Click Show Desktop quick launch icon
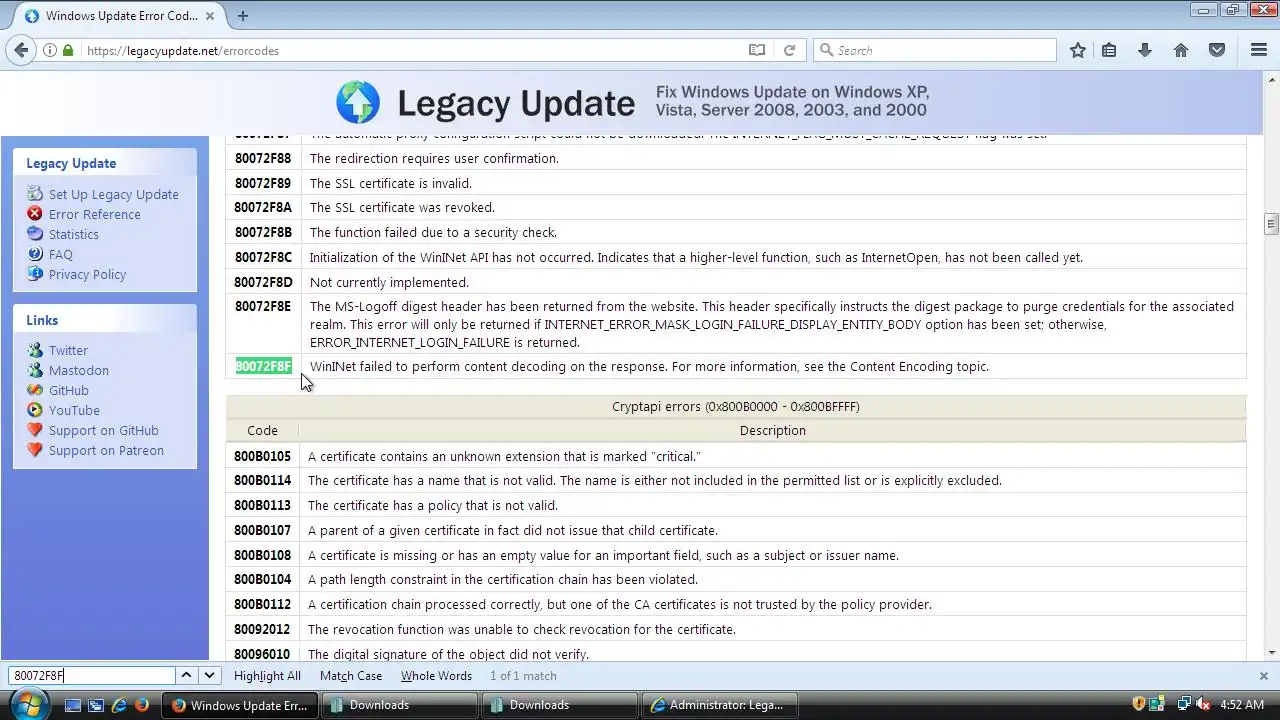Image resolution: width=1280 pixels, height=720 pixels. 73,705
